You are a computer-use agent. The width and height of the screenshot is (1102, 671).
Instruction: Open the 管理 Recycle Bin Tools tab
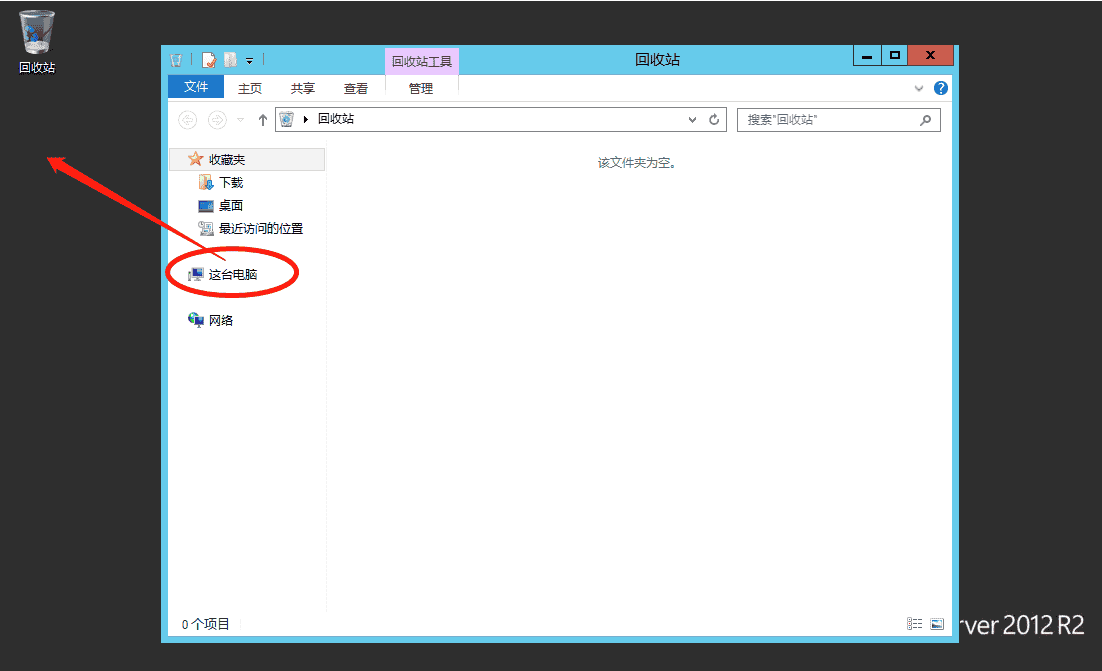coord(422,87)
